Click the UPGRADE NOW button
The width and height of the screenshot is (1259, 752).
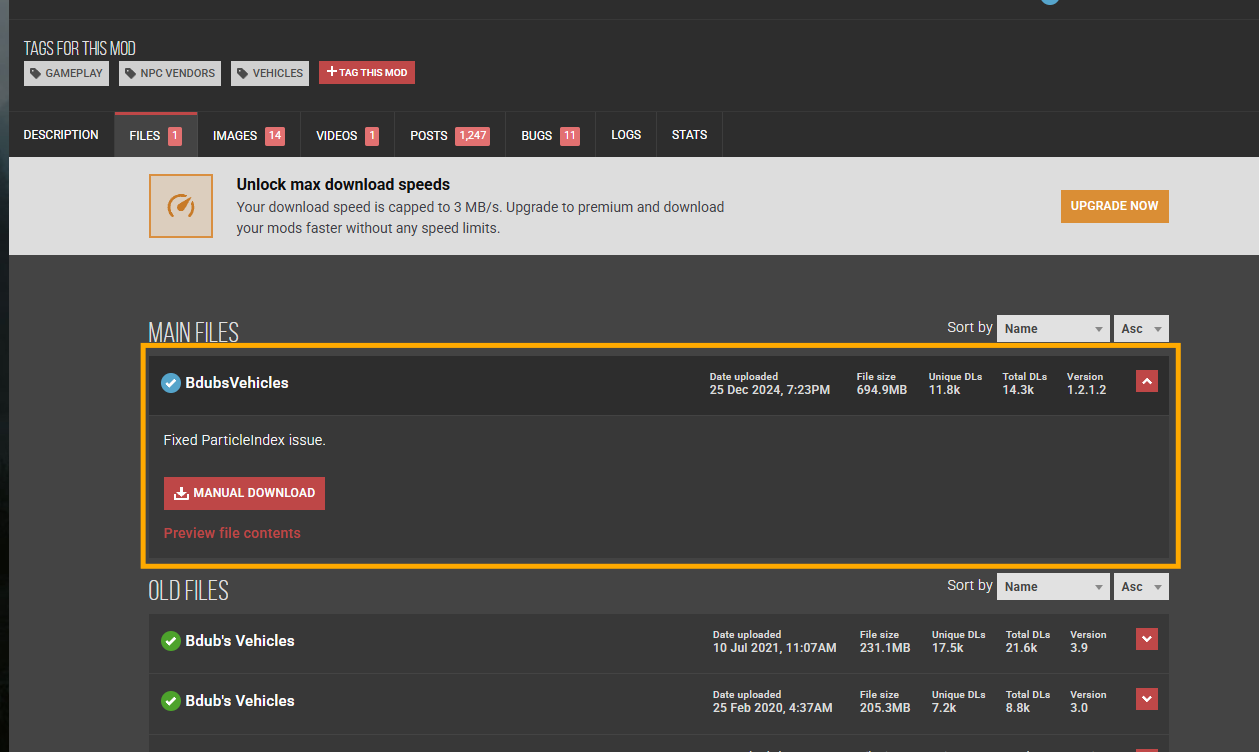(1114, 206)
